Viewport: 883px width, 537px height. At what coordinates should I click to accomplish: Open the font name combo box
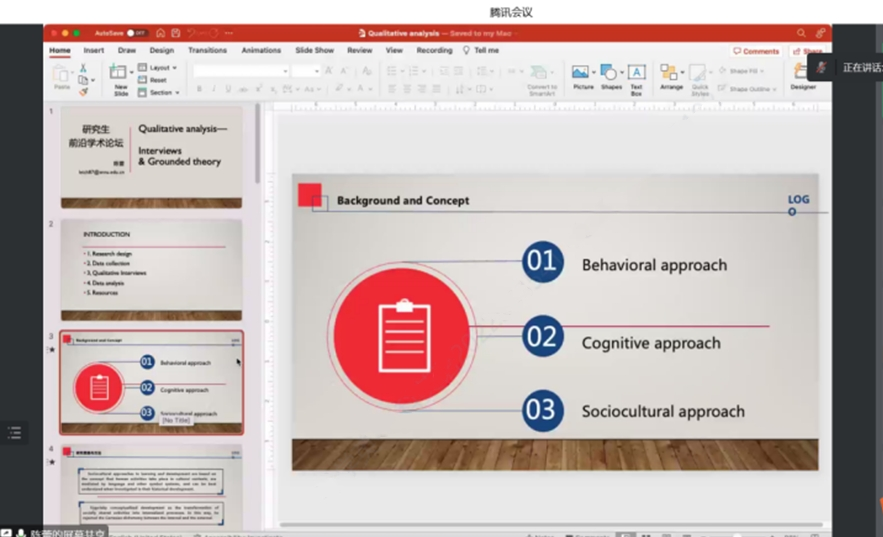(241, 71)
